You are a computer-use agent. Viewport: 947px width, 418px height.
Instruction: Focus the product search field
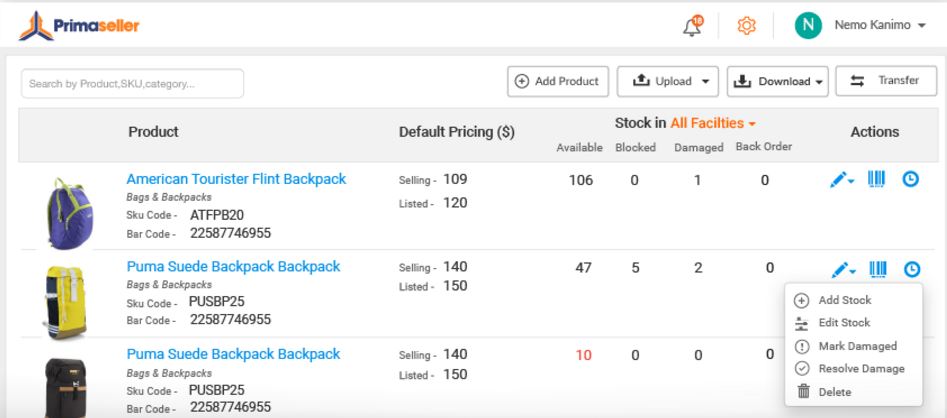pos(132,84)
